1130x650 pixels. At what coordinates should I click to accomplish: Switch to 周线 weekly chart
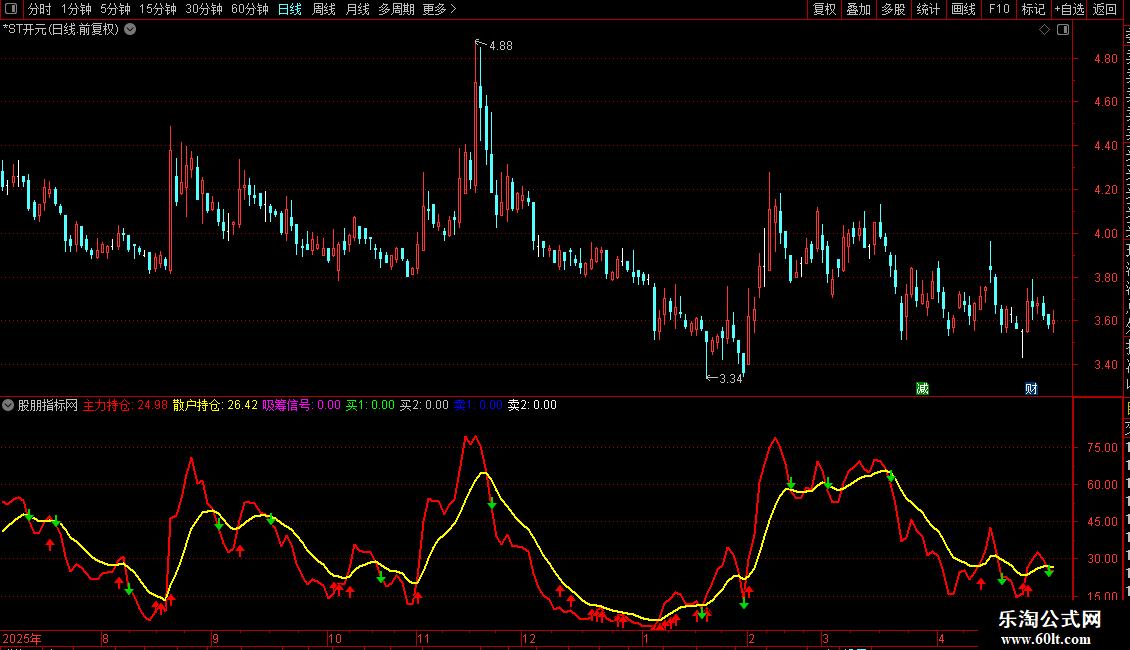click(324, 9)
